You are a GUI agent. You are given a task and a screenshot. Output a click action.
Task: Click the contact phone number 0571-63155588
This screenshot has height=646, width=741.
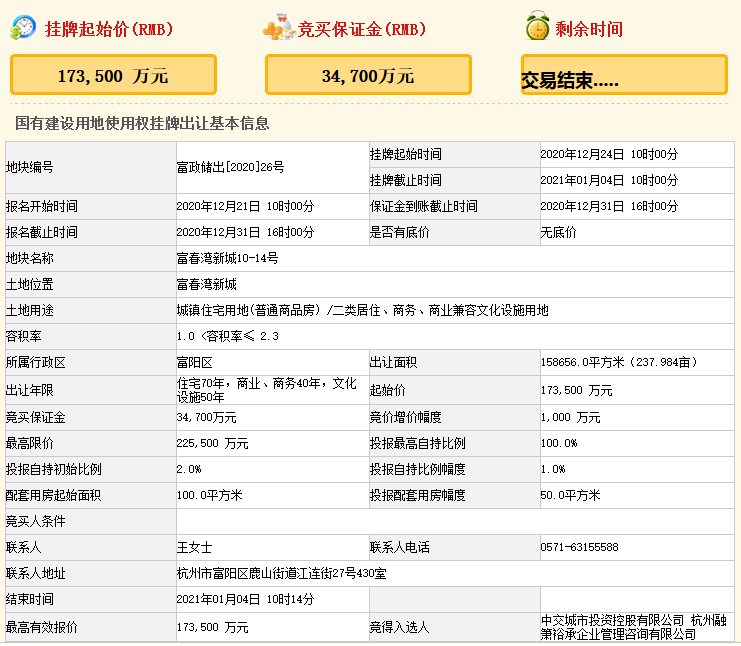tap(579, 547)
